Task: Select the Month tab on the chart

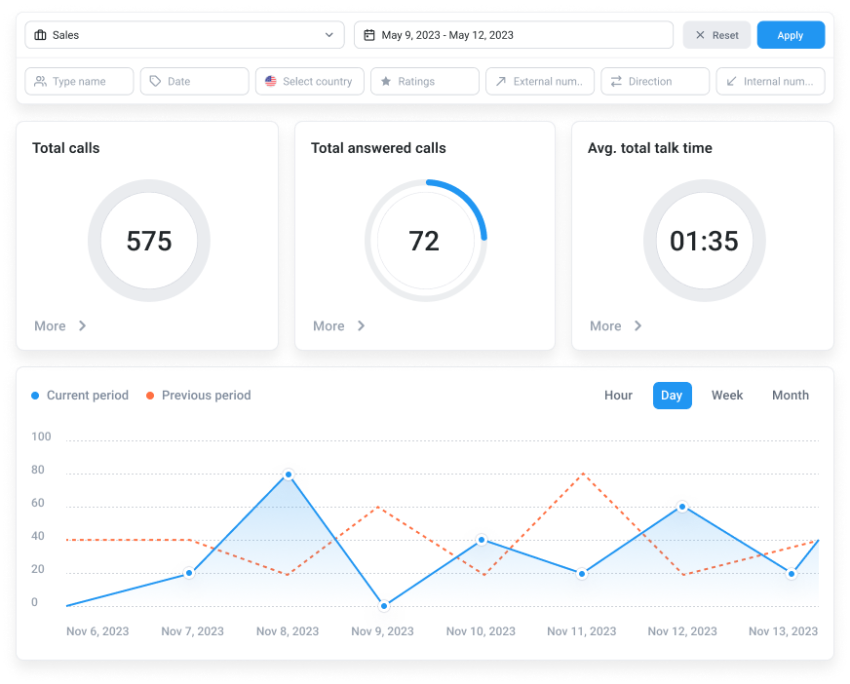Action: point(790,395)
